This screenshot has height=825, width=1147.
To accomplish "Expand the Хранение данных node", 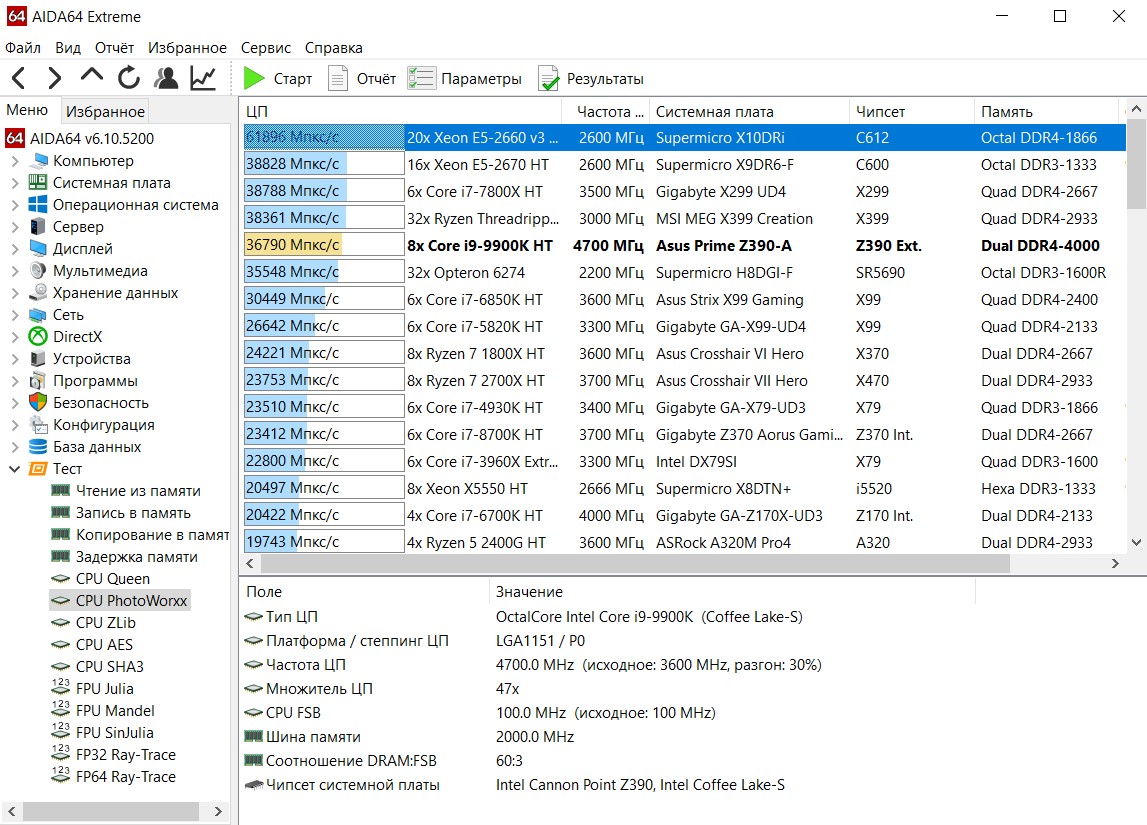I will pos(15,293).
